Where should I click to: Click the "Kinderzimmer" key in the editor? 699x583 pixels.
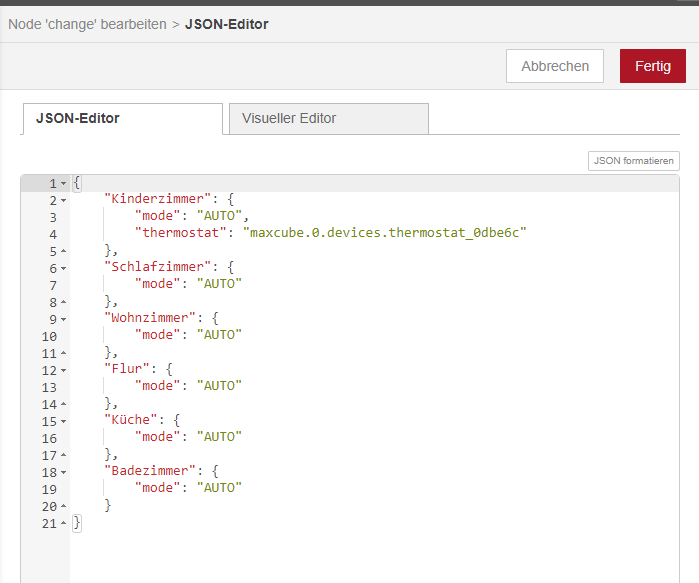[157, 199]
